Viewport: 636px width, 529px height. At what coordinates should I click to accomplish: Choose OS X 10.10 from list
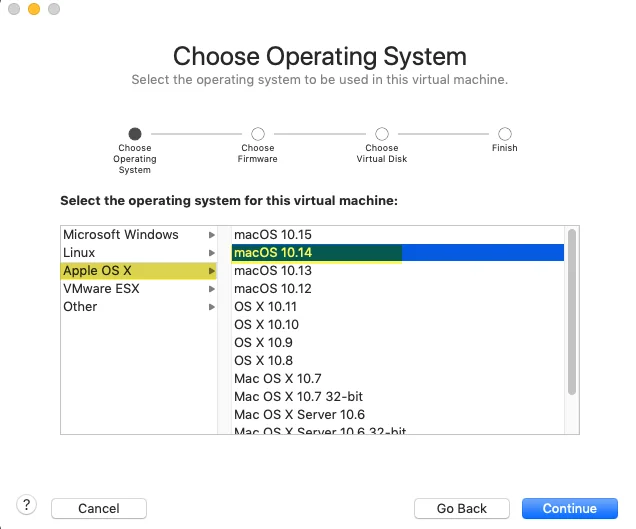(398, 325)
